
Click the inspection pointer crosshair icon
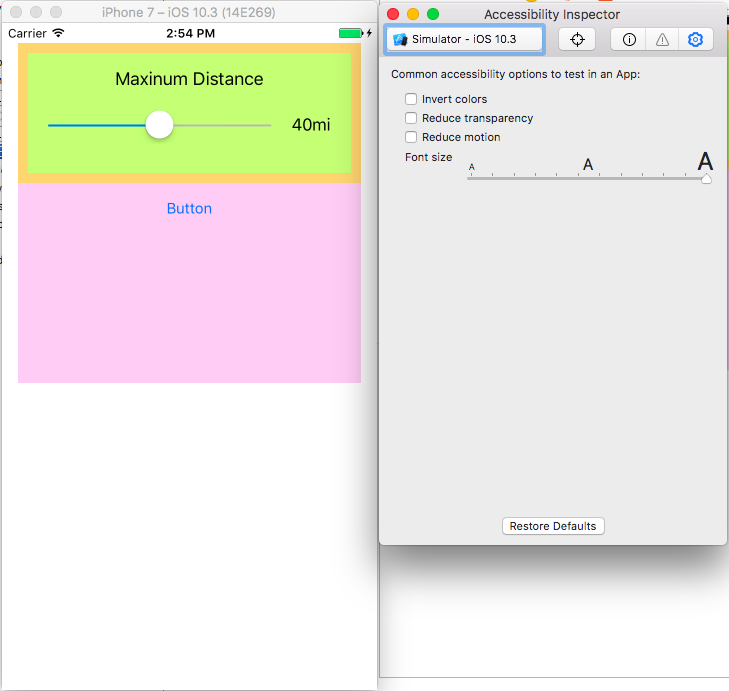point(577,40)
